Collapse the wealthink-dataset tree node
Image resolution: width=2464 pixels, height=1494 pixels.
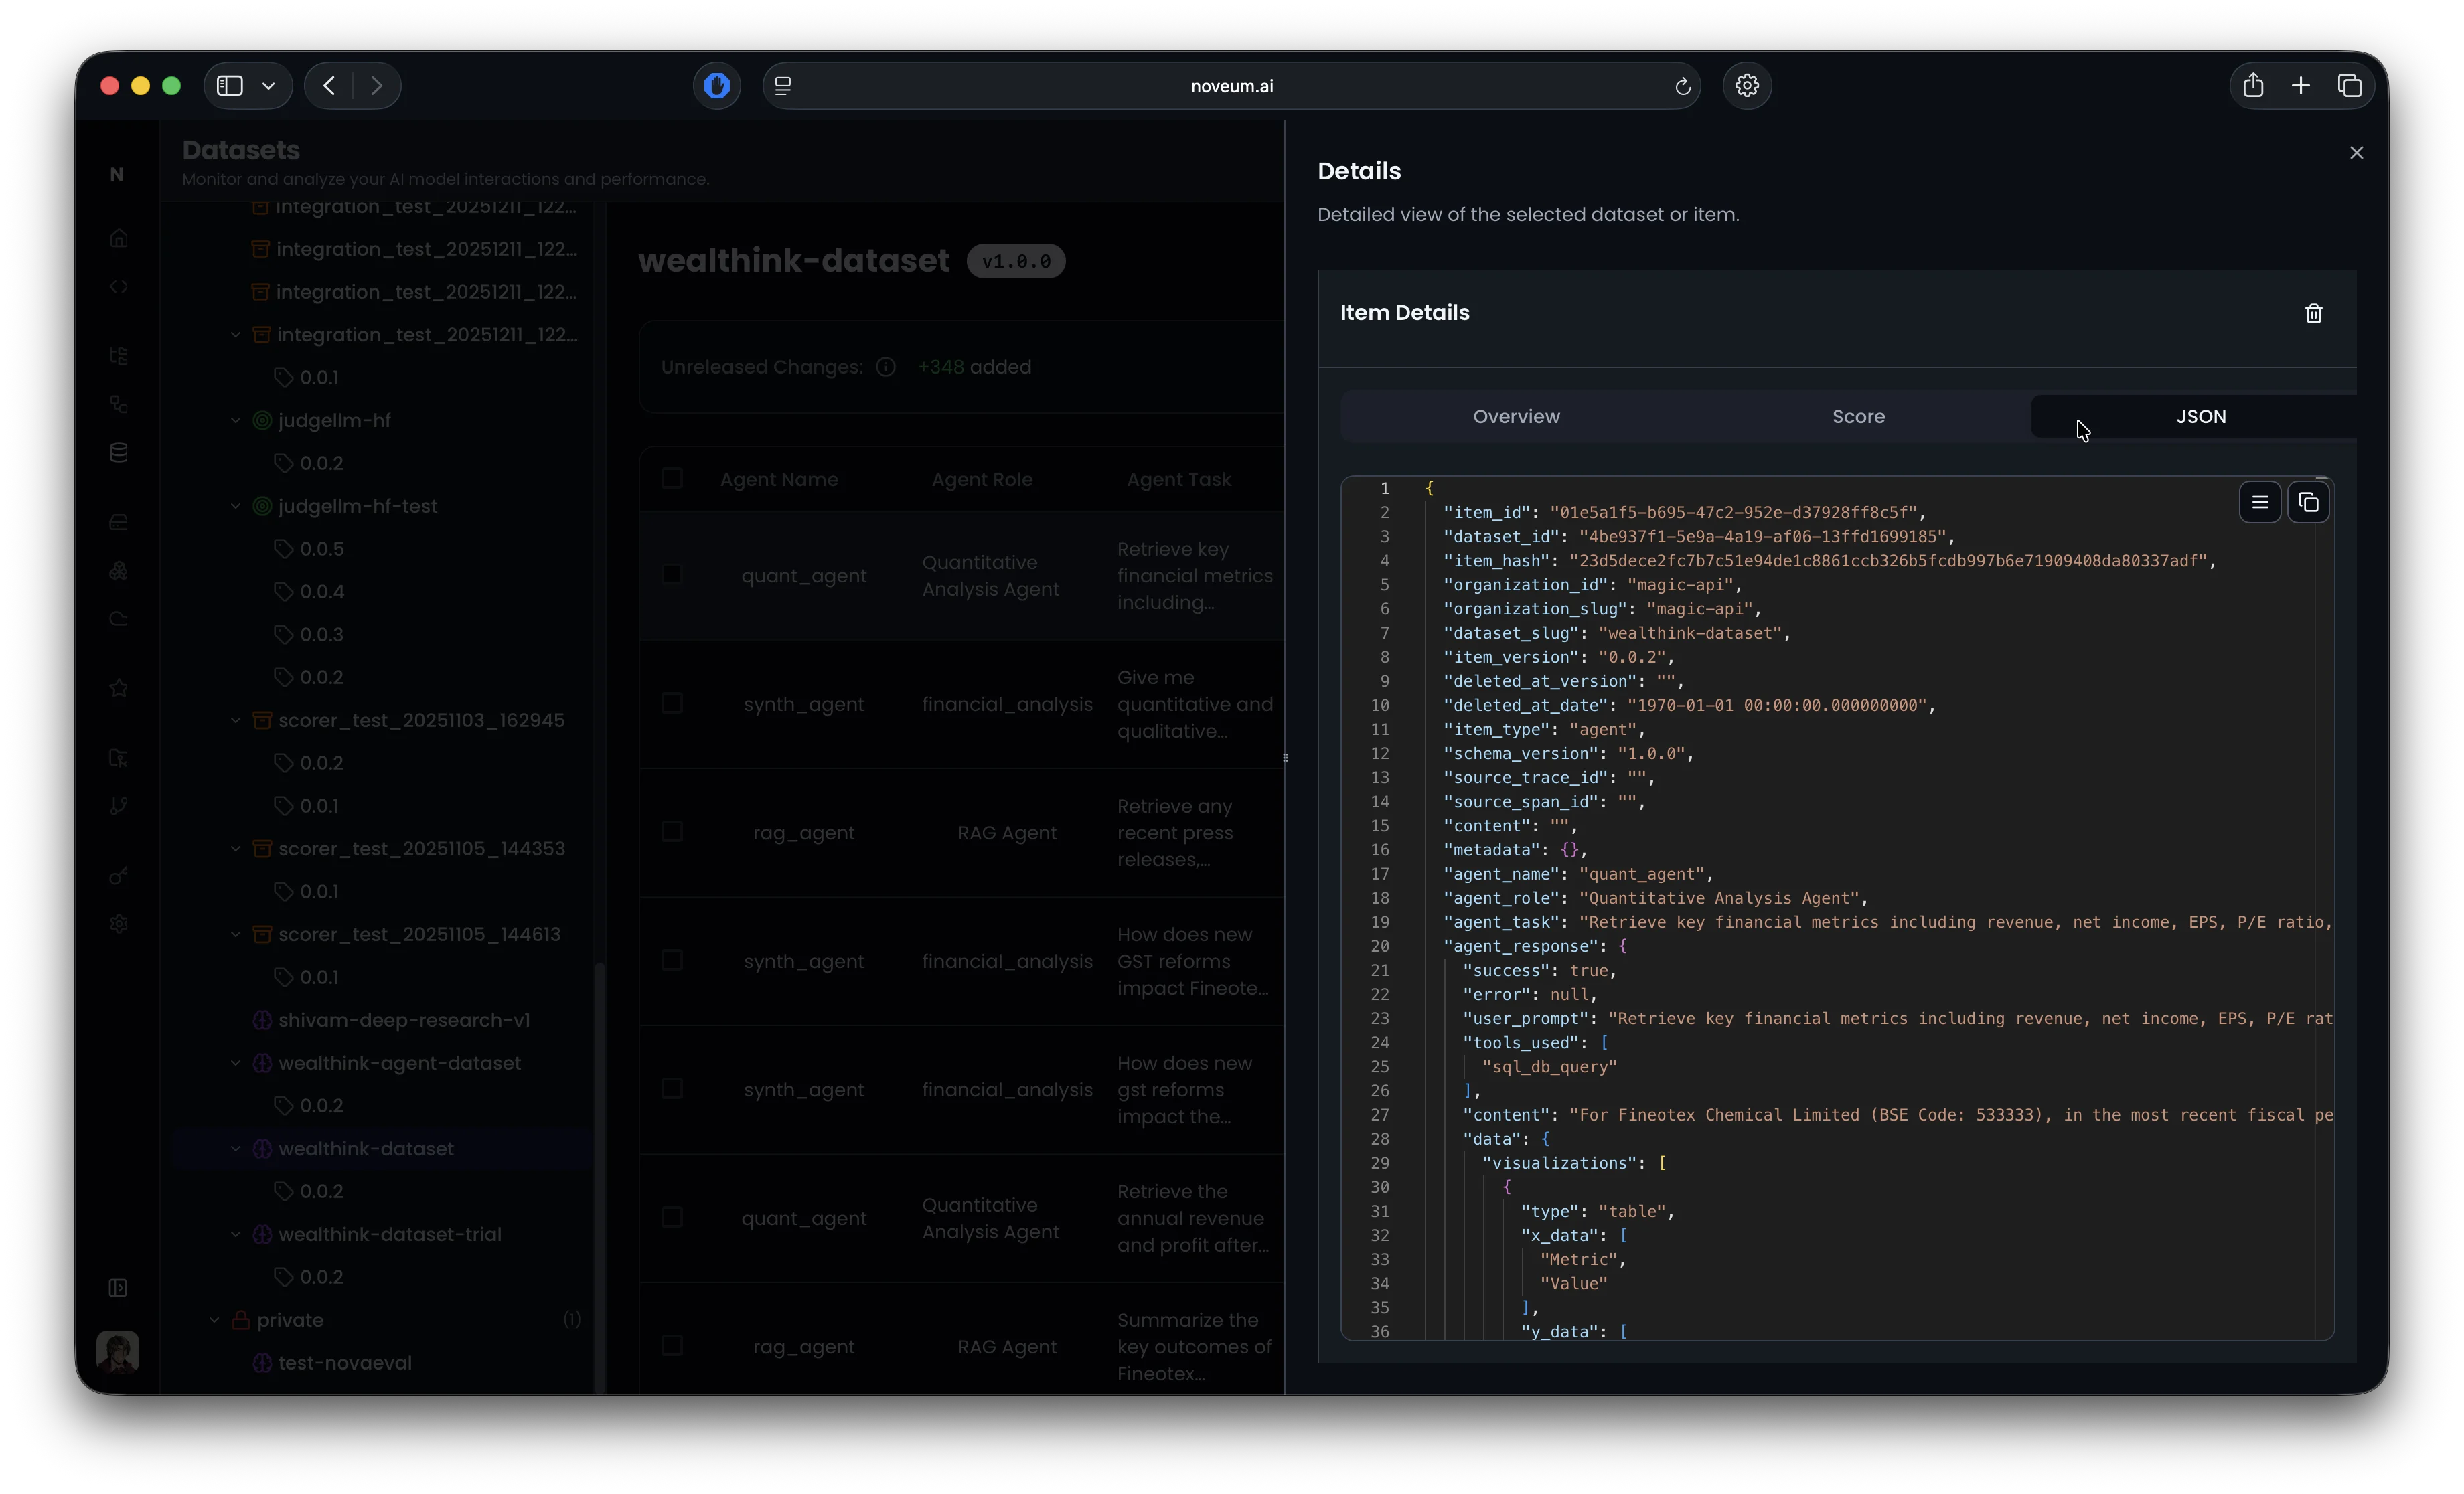tap(236, 1149)
